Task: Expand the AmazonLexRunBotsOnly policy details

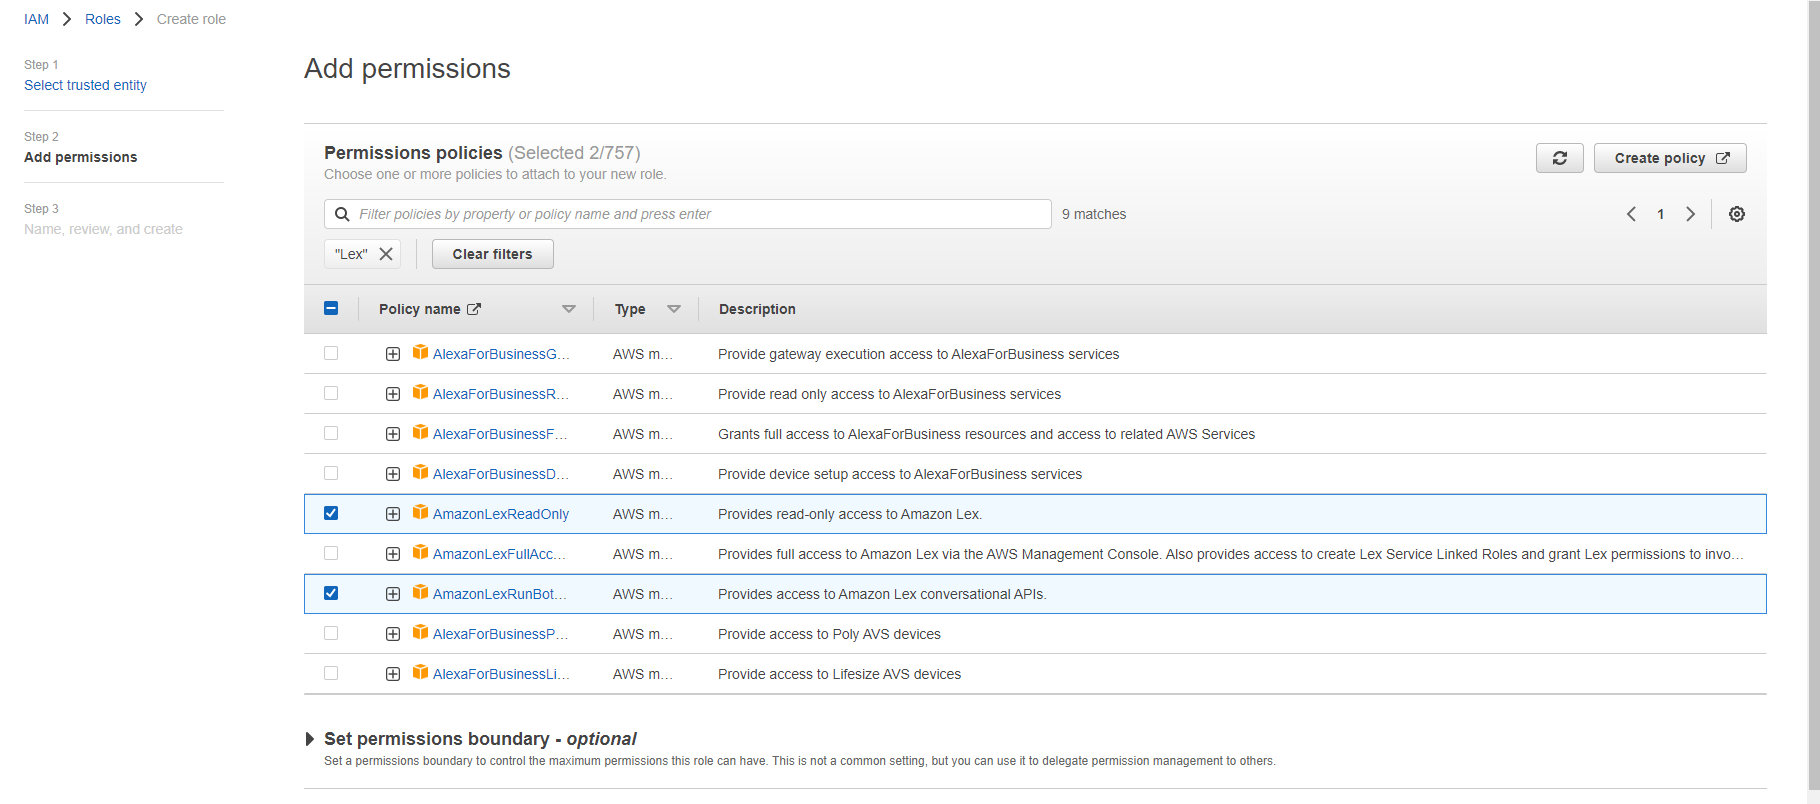Action: [x=393, y=594]
